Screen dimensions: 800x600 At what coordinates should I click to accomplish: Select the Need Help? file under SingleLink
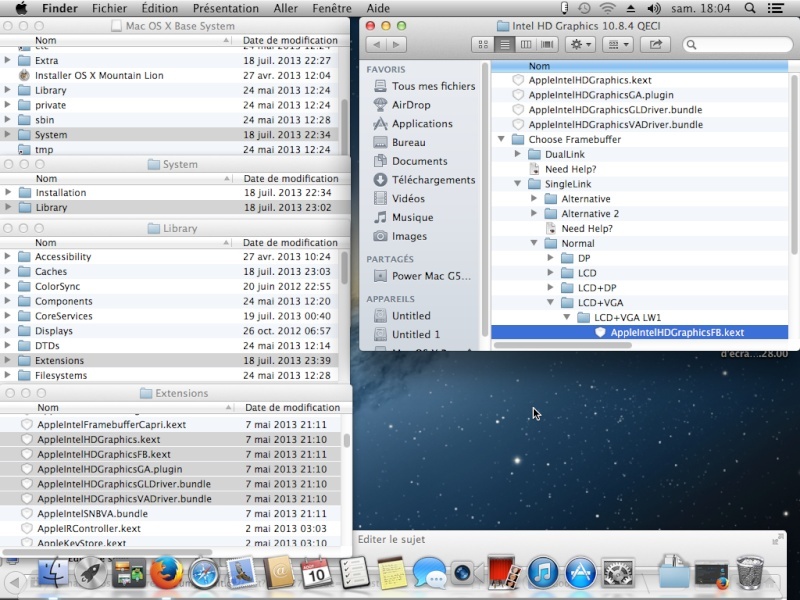pos(640,229)
